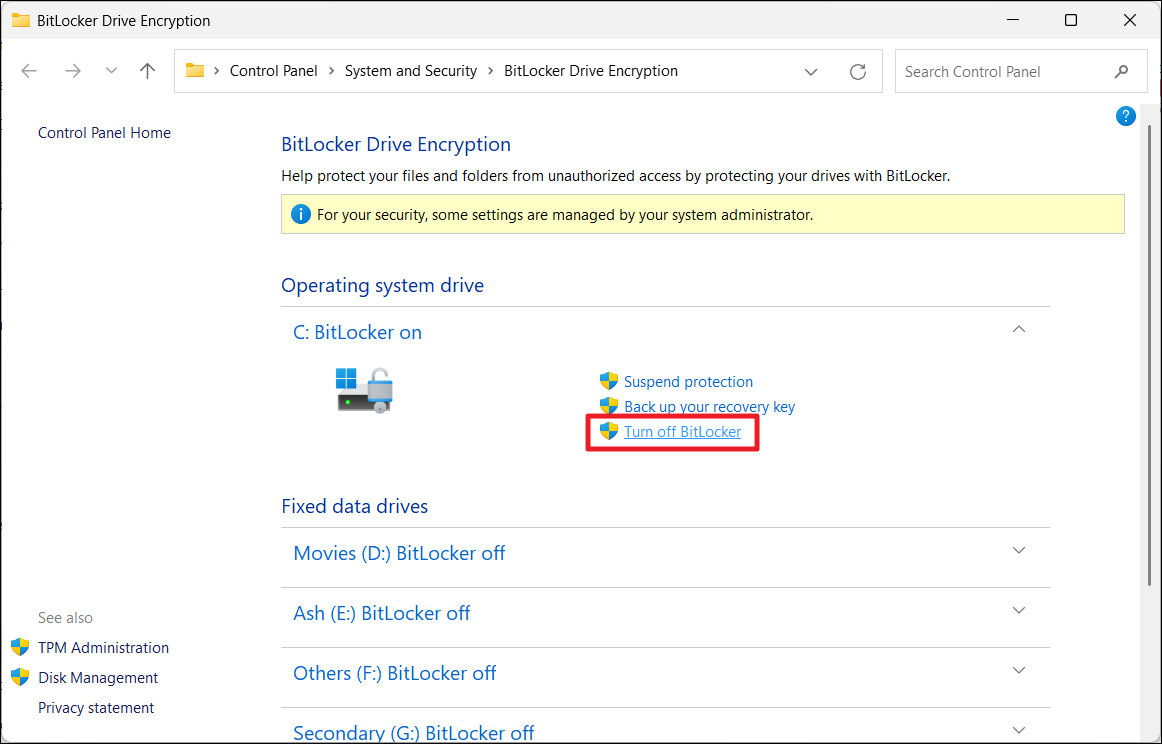Open address bar history dropdown

[x=811, y=71]
